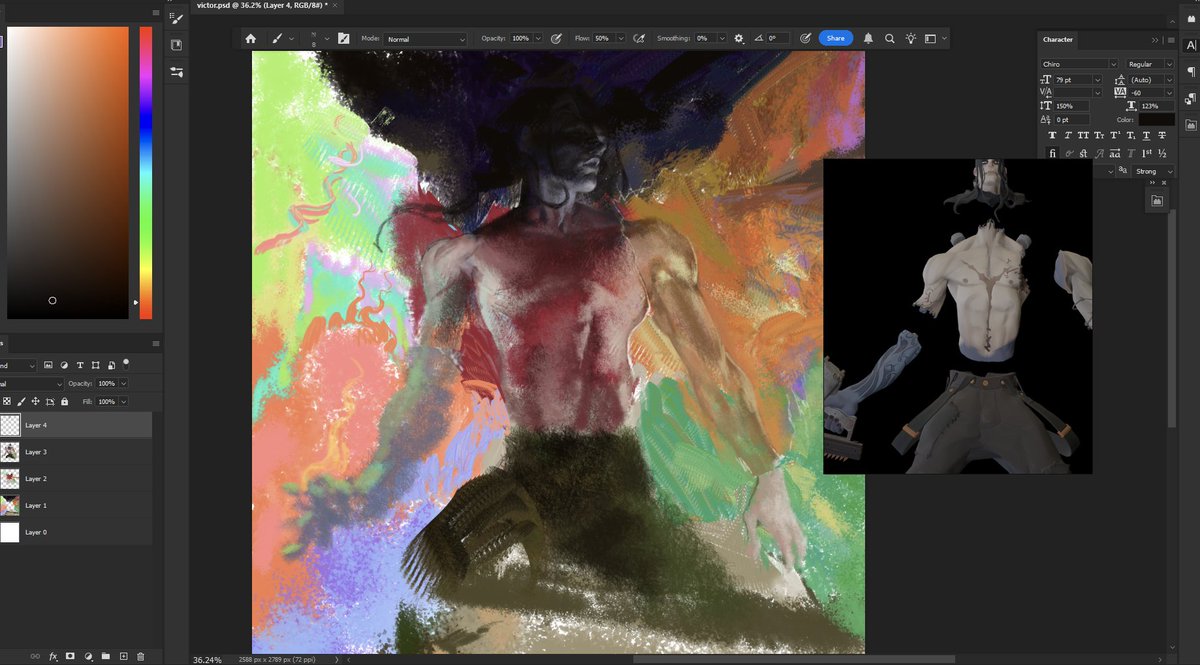Lock image pixels brush icon
Screen dimensions: 1200x665
[21, 401]
